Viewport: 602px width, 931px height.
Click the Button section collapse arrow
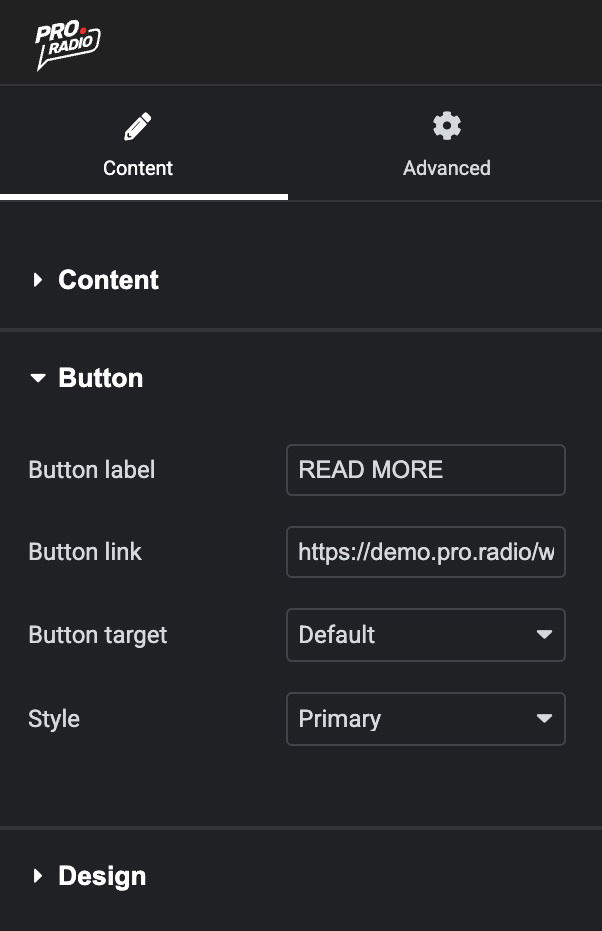click(x=38, y=378)
